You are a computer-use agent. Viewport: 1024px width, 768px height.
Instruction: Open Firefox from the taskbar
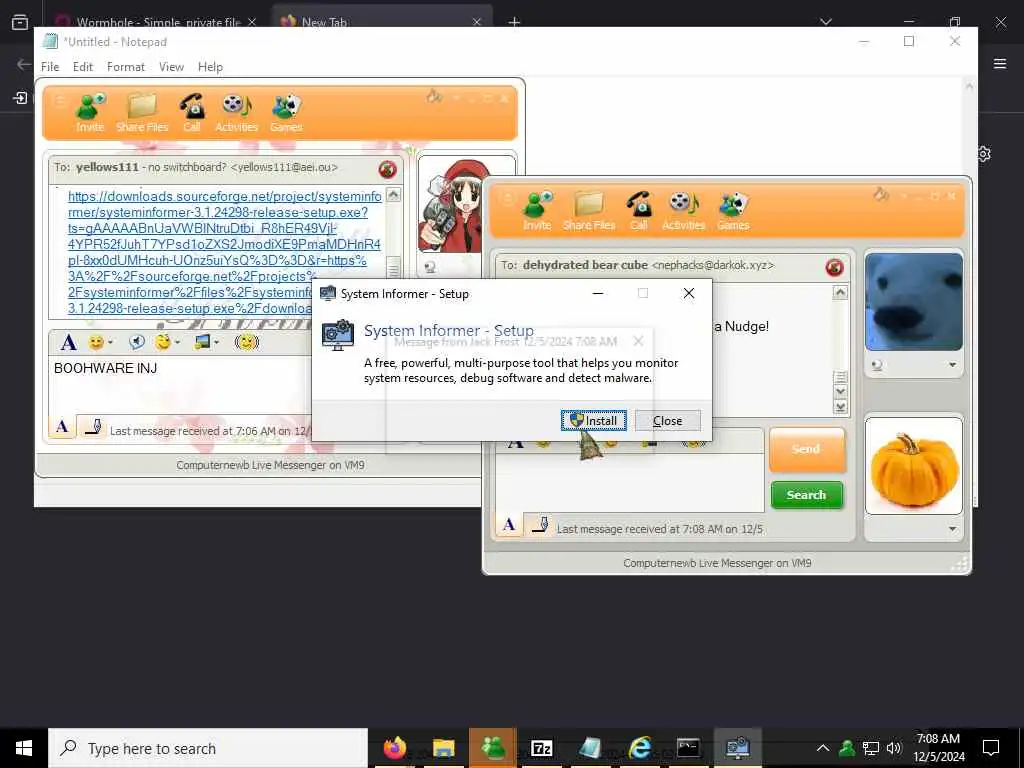[x=394, y=748]
